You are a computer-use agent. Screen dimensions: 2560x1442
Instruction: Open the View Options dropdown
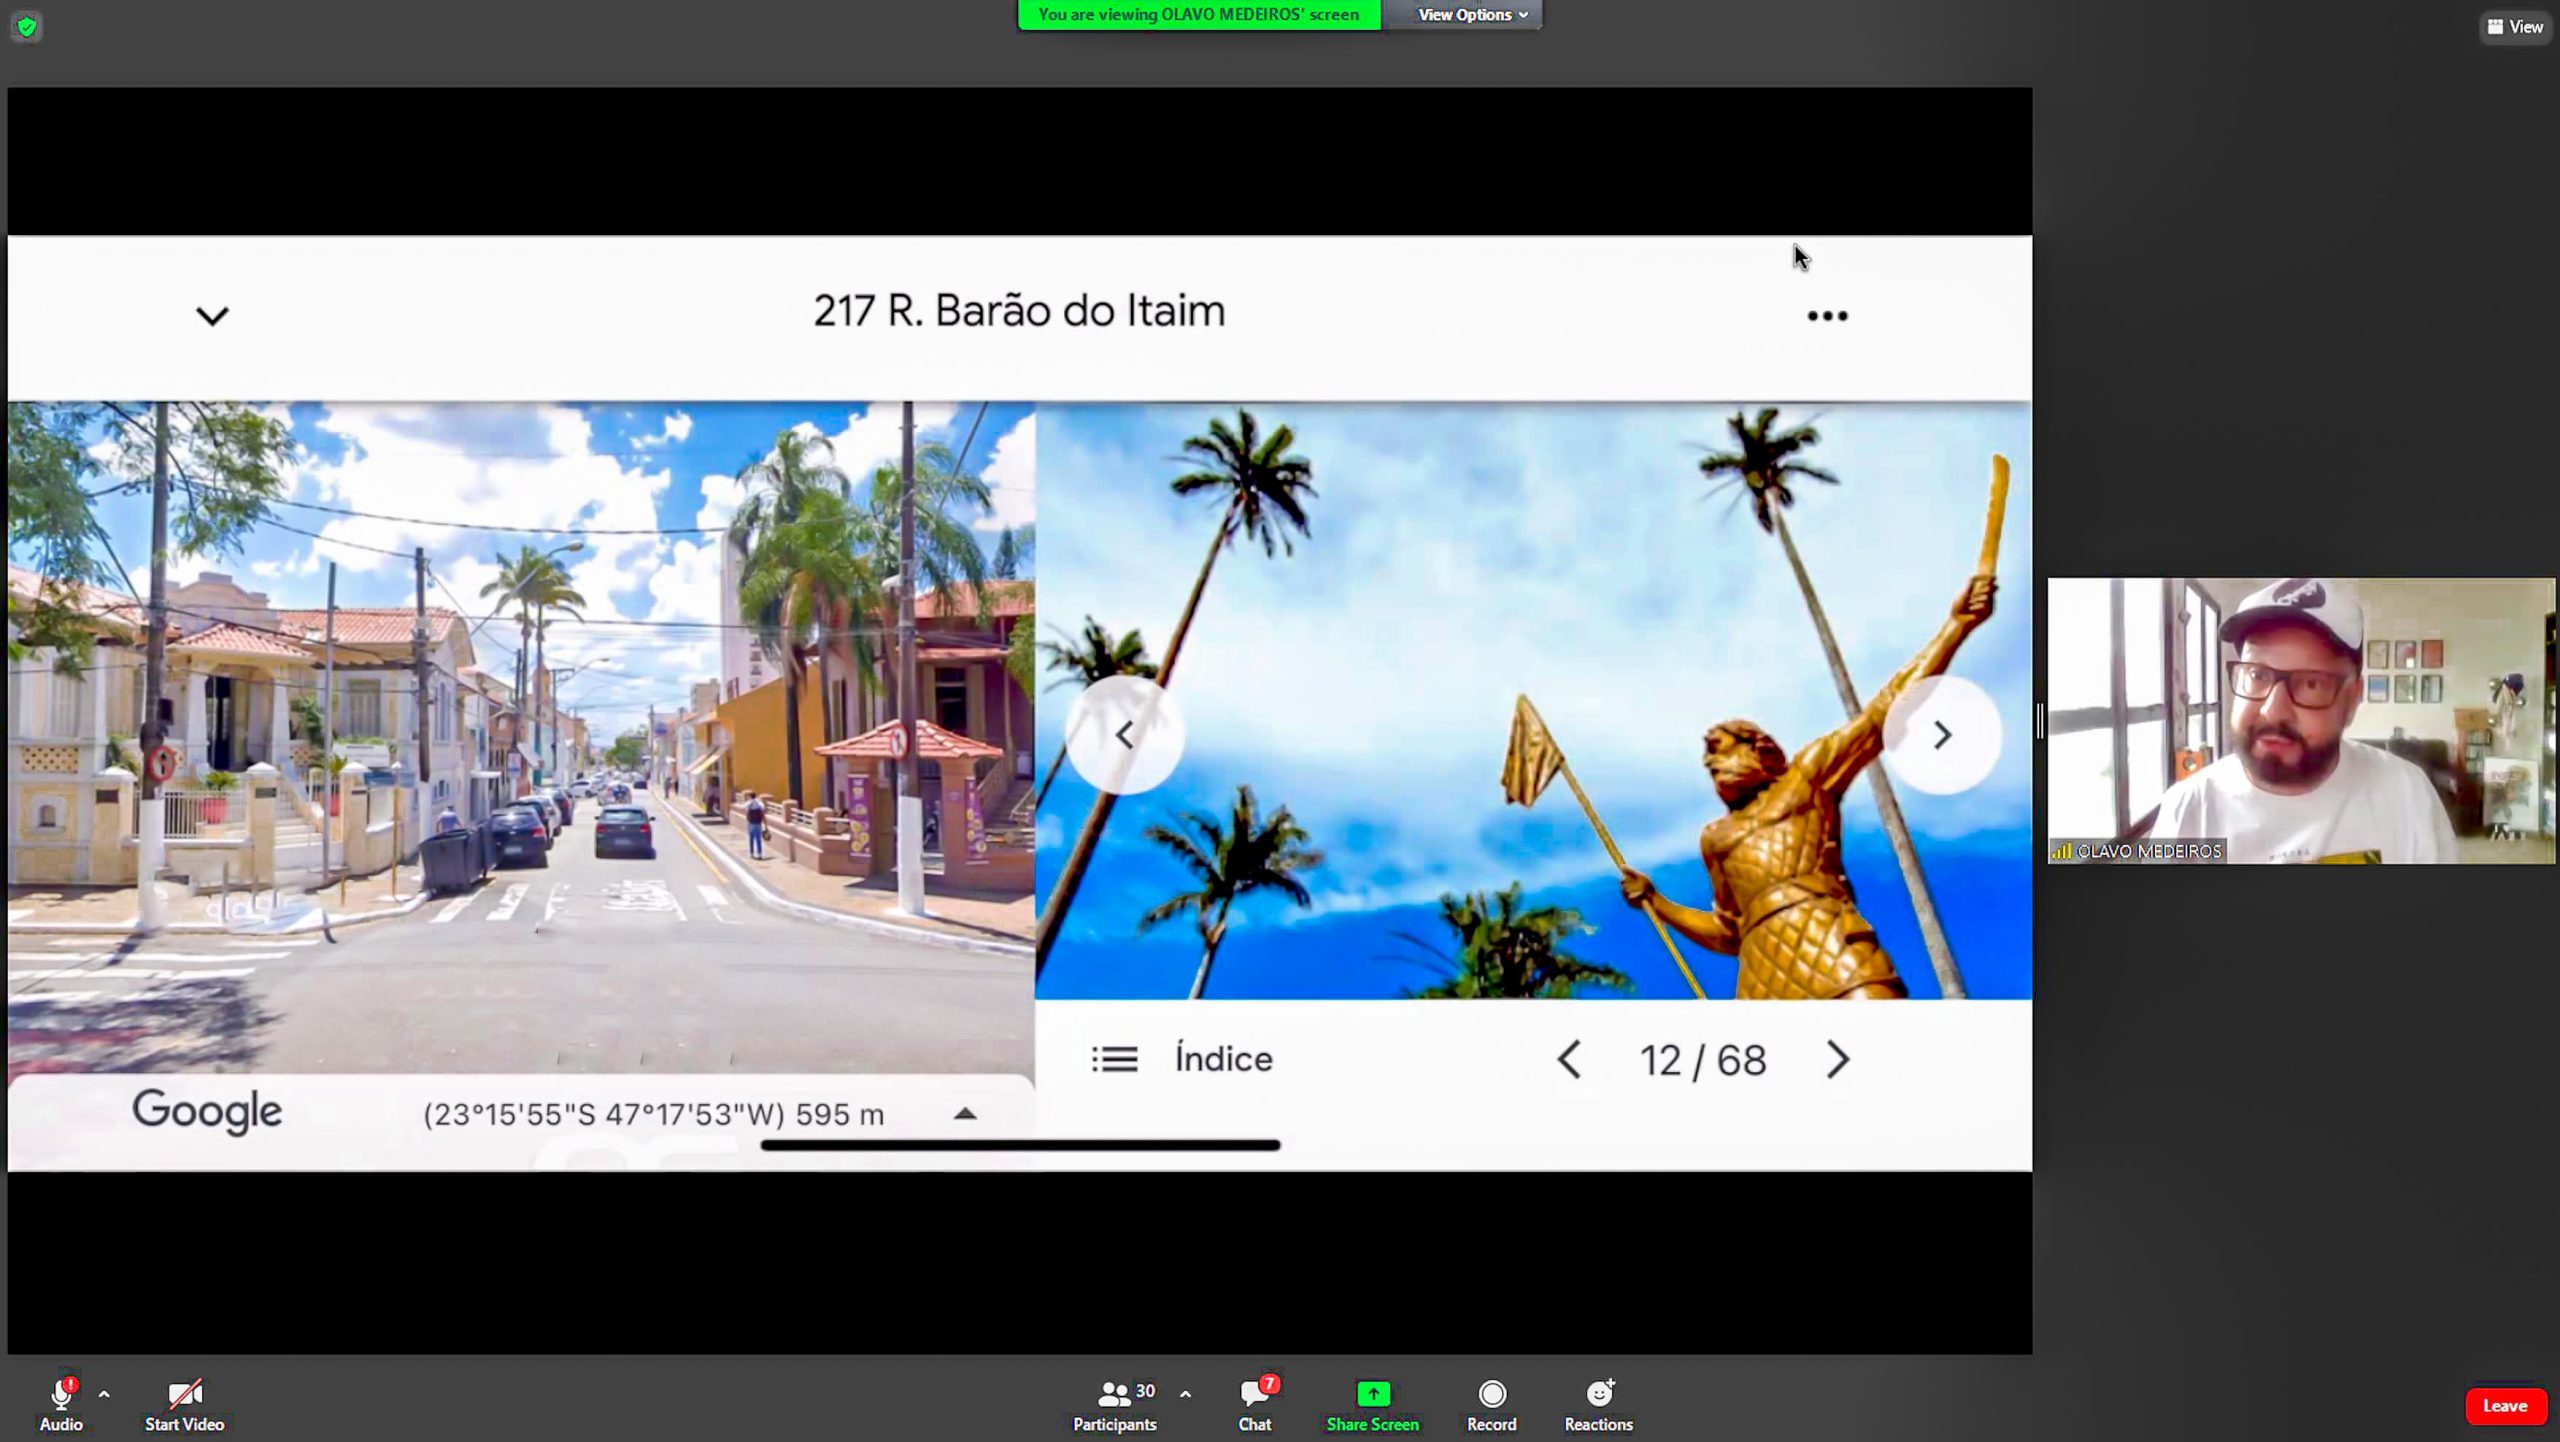[1471, 14]
